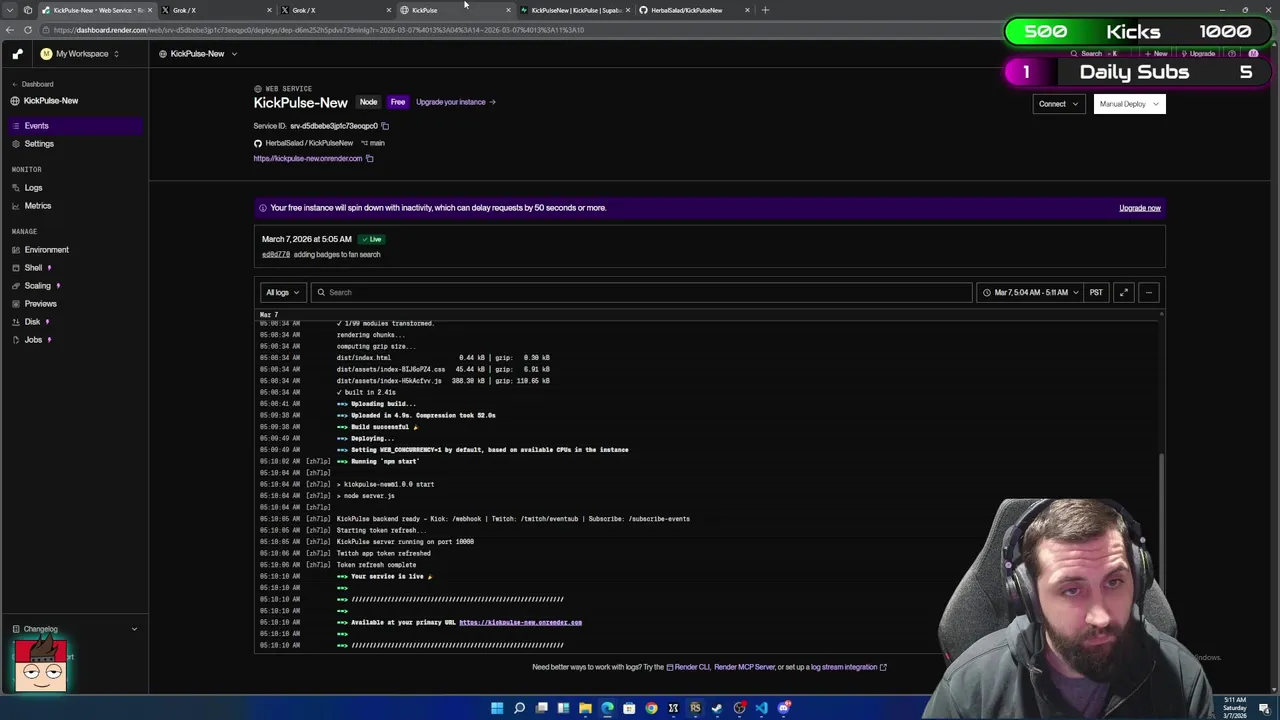Expand logs to fullscreen

pos(1124,293)
